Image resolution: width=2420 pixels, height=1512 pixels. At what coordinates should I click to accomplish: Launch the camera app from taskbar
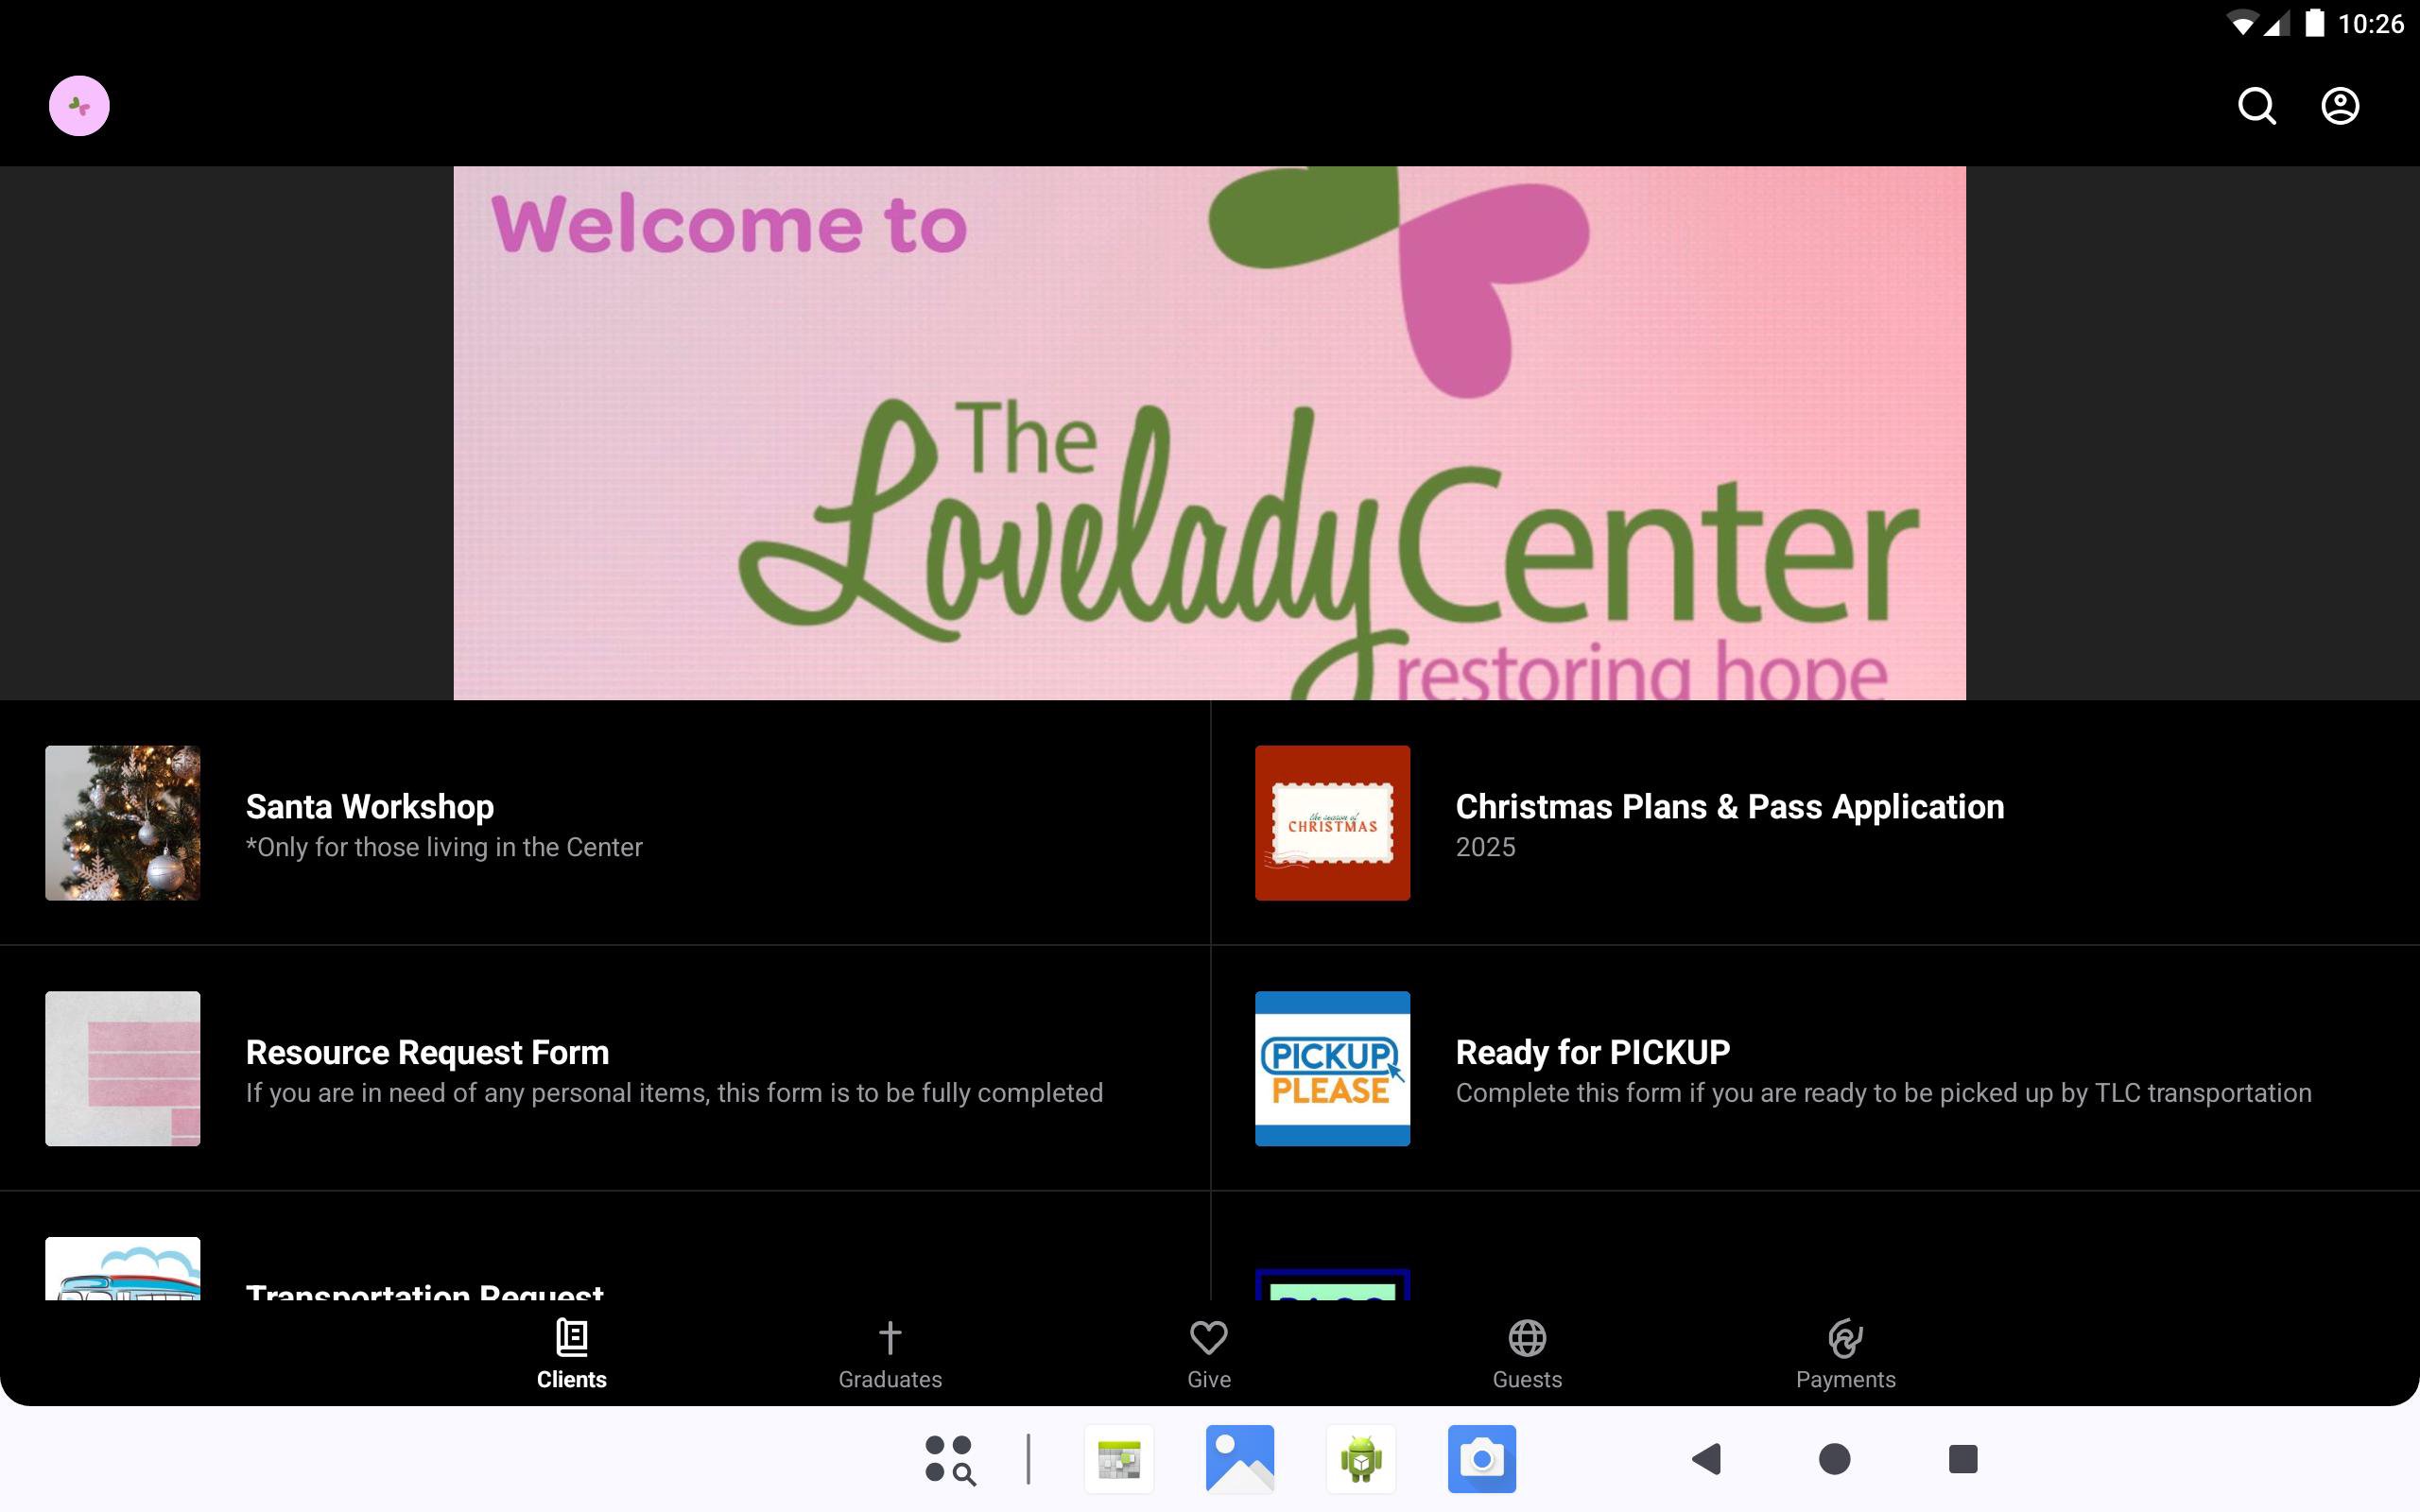pyautogui.click(x=1481, y=1458)
